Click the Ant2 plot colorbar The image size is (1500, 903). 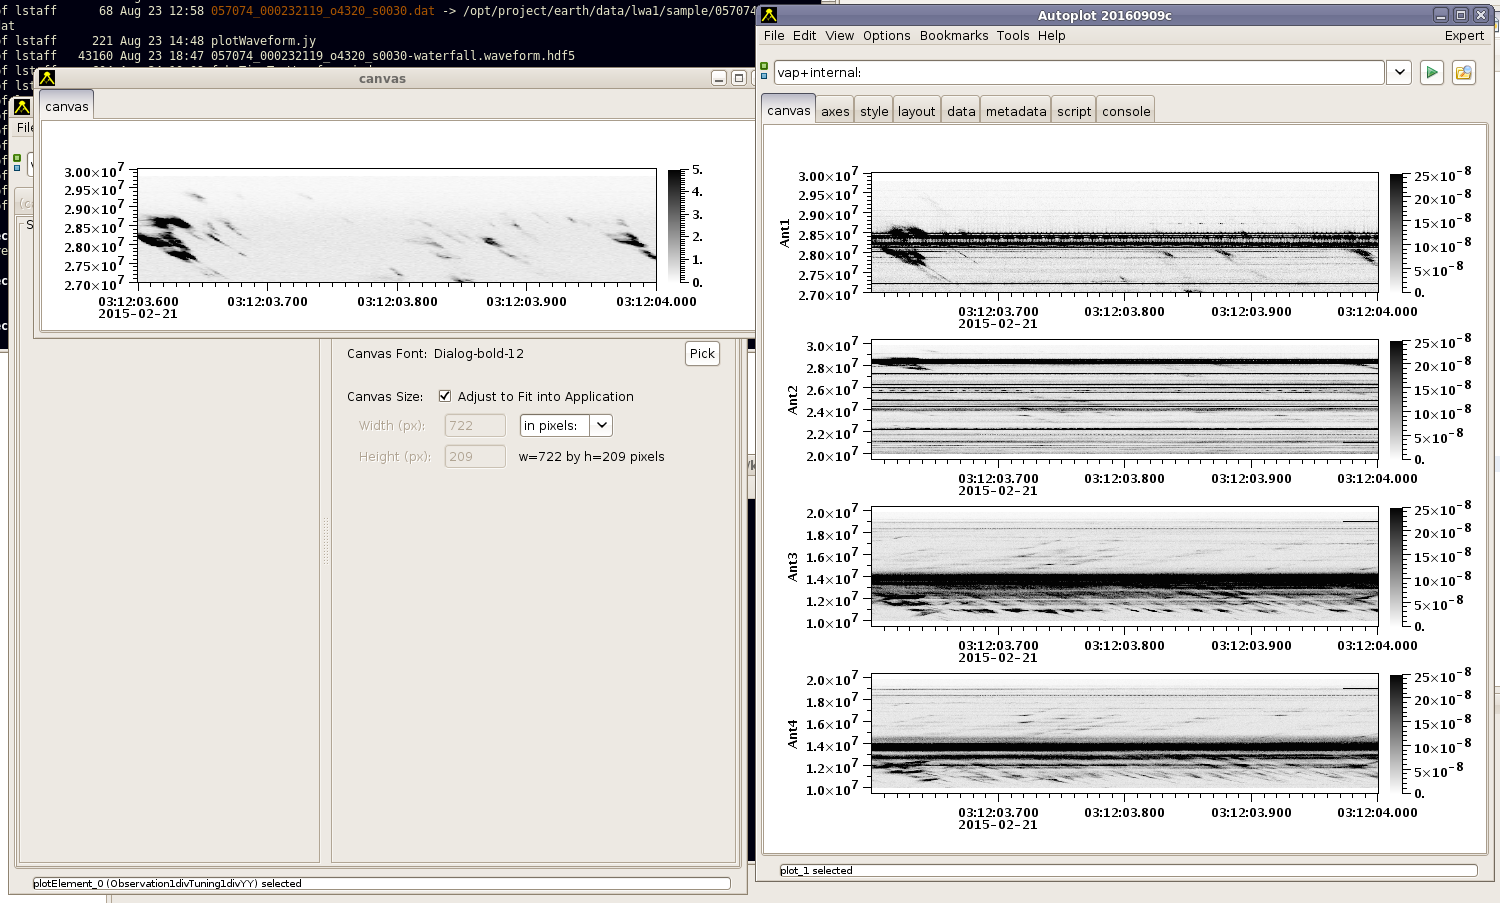point(1396,400)
